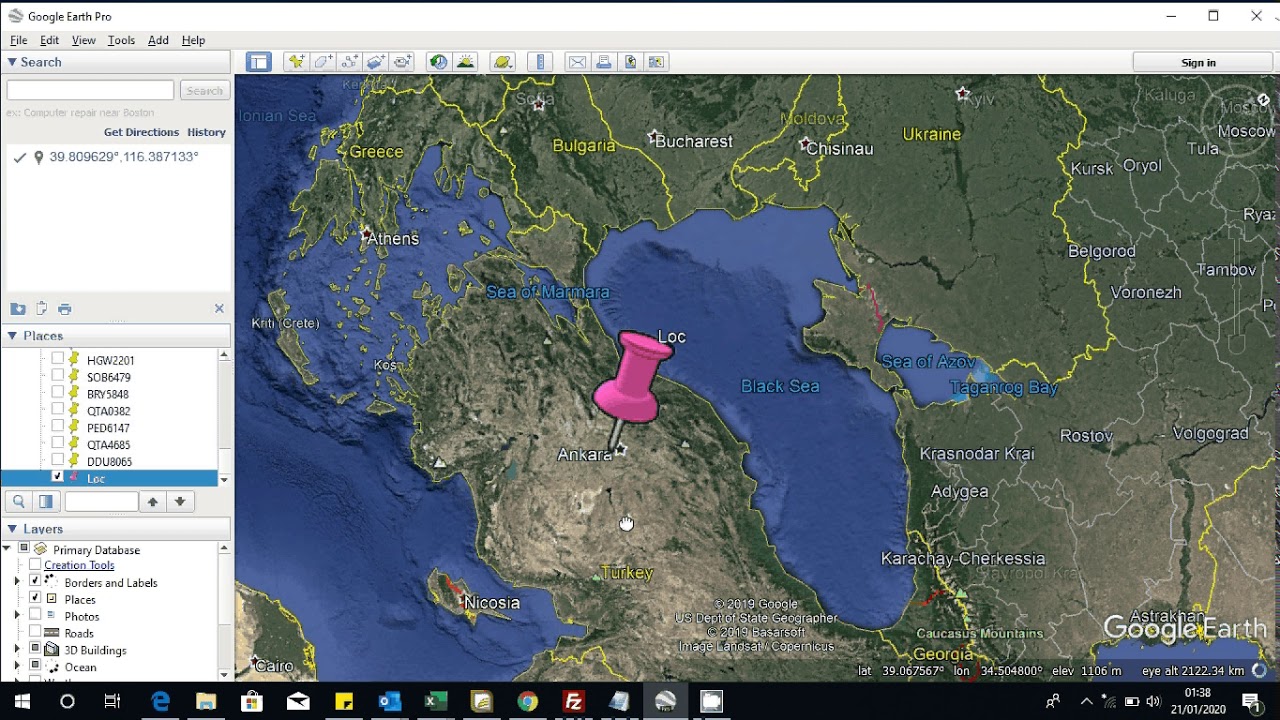Open the Creation Tools link

point(79,565)
